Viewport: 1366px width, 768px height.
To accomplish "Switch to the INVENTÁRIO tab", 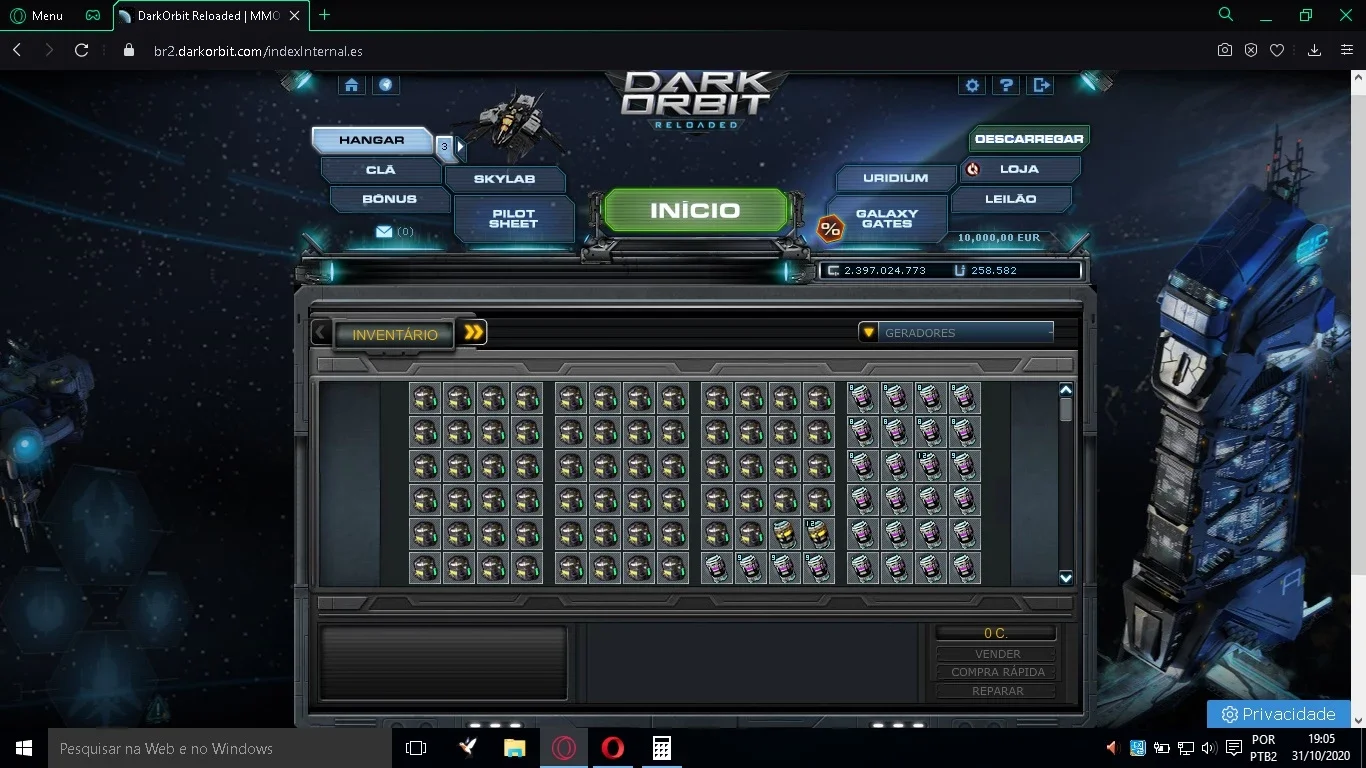I will coord(394,334).
